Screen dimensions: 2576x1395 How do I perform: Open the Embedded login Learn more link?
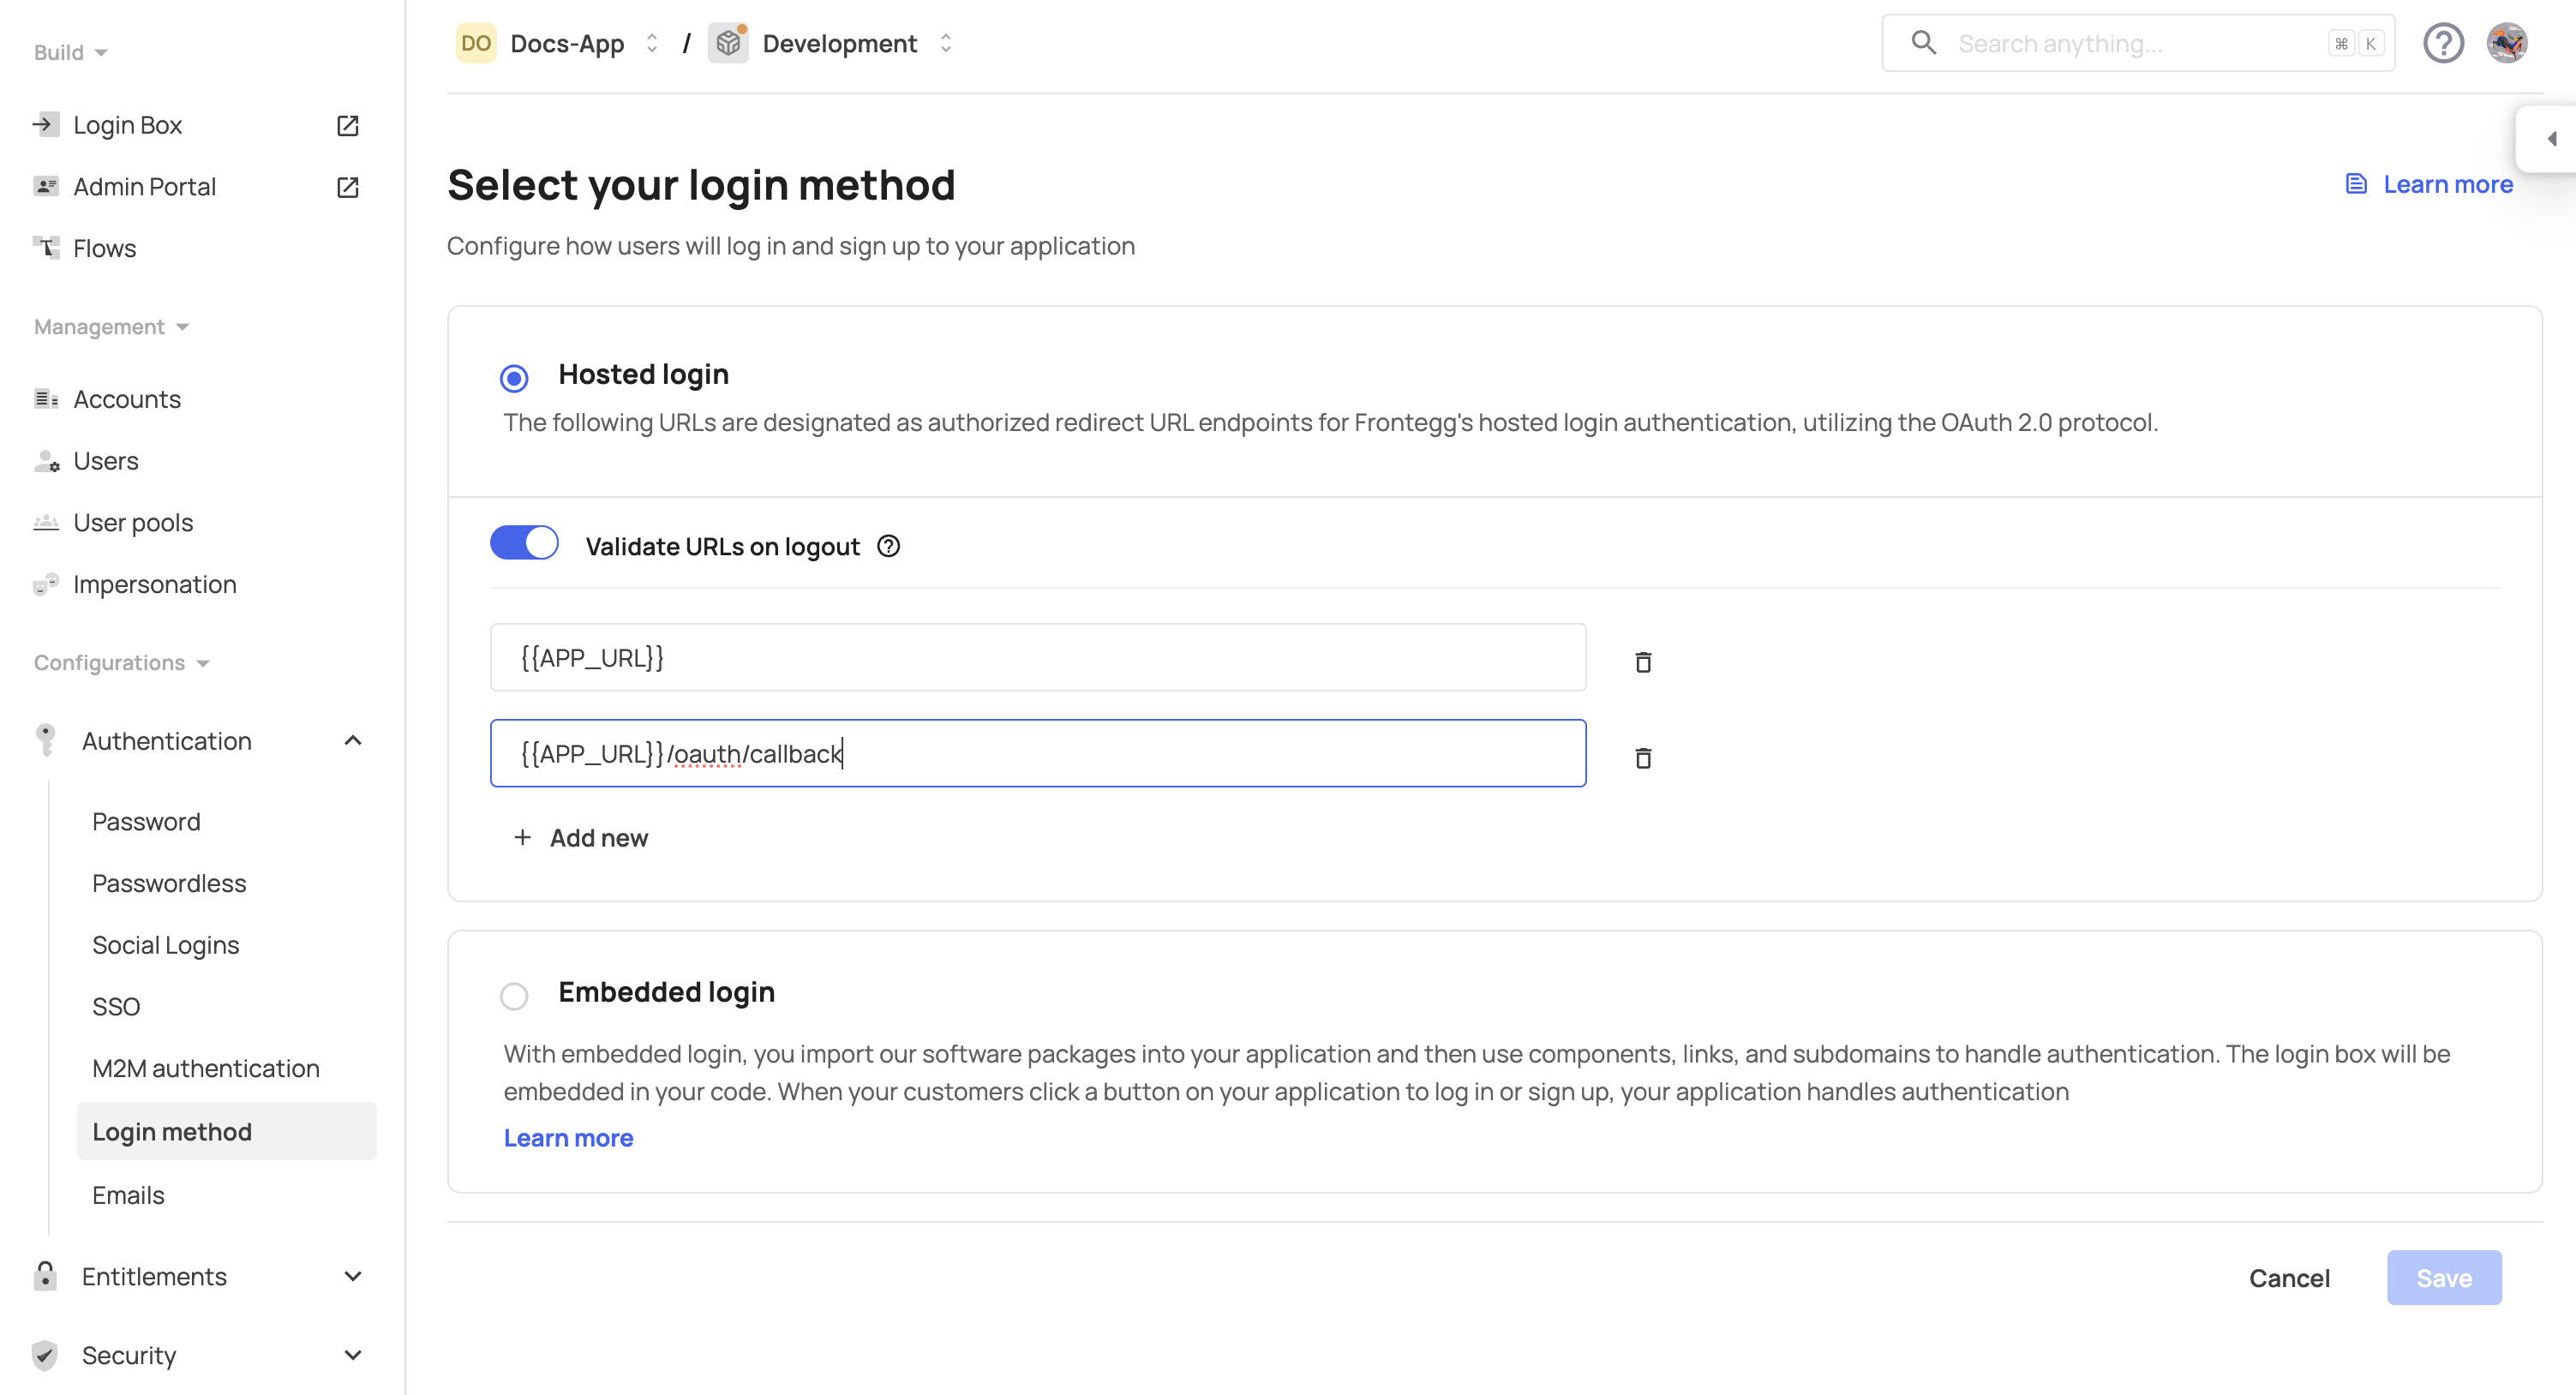click(568, 1138)
